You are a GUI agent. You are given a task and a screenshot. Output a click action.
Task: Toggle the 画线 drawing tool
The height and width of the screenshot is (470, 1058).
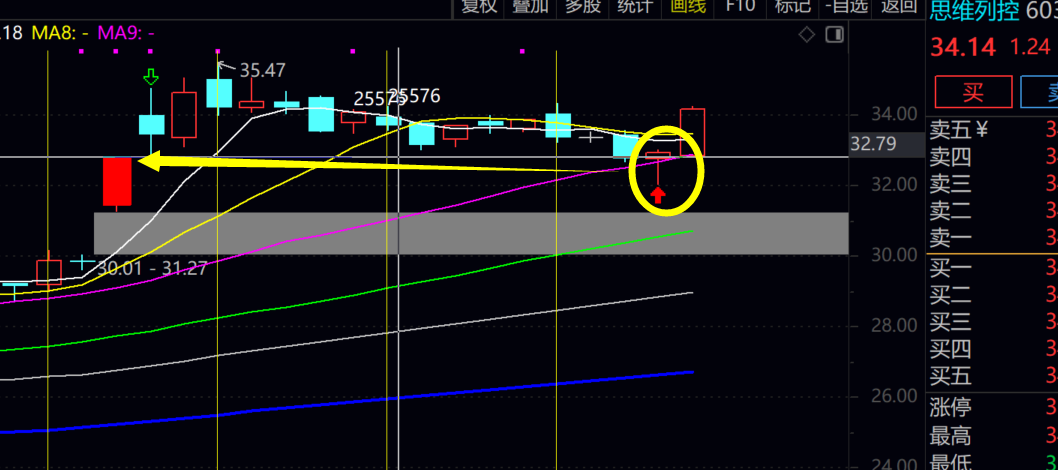coord(688,7)
